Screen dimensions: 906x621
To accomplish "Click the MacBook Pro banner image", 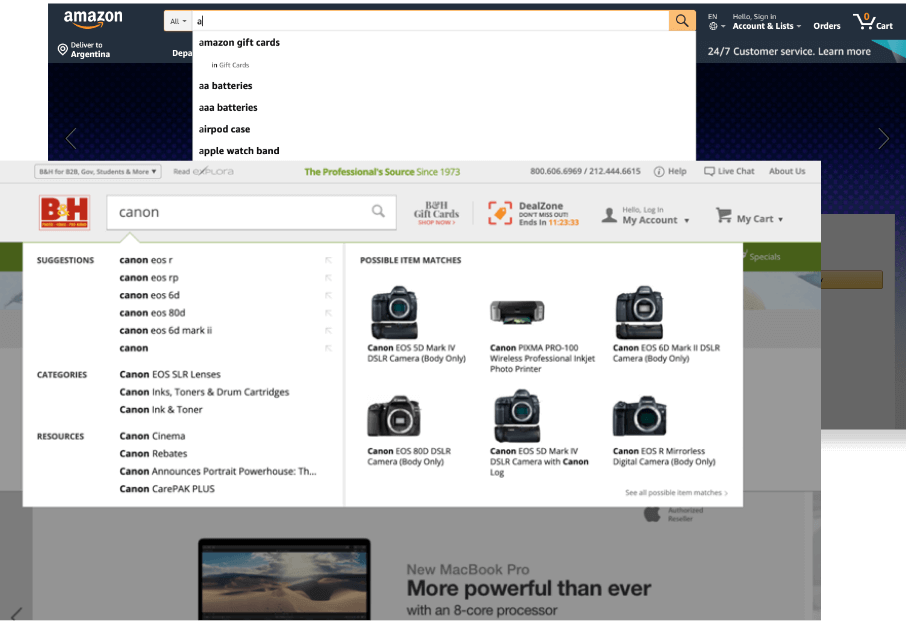I will click(x=284, y=579).
